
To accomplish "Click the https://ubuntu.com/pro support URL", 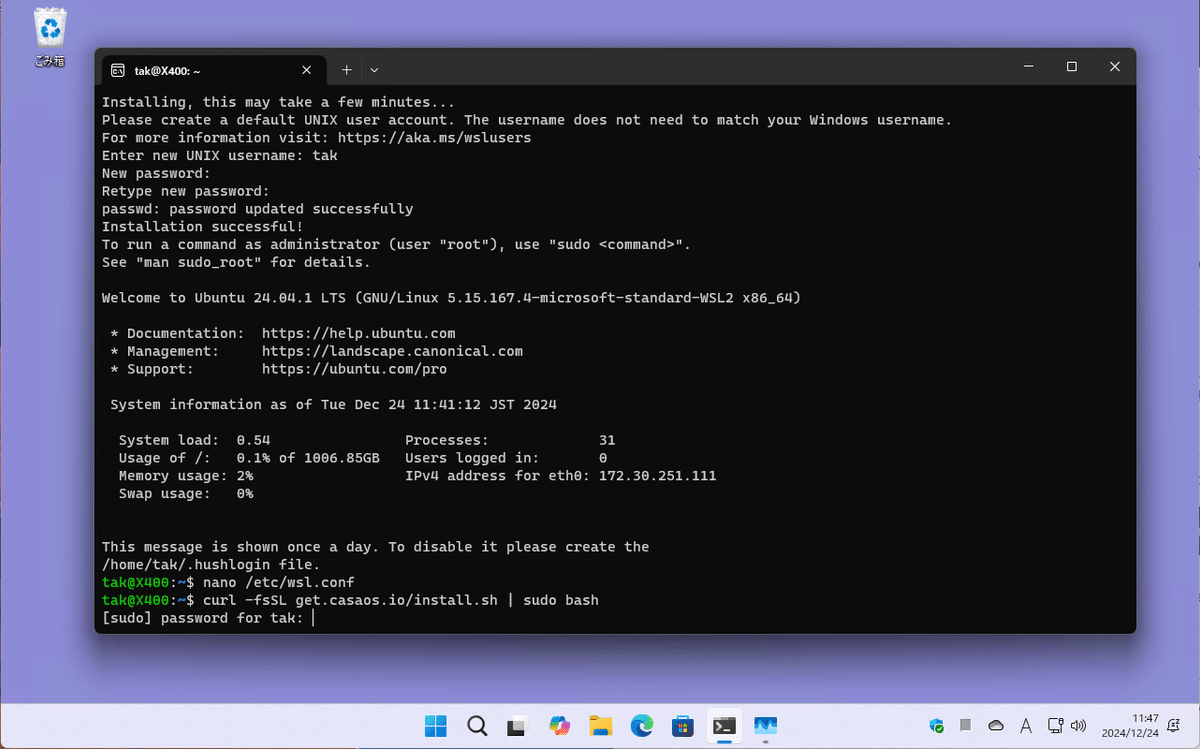I will (x=354, y=369).
